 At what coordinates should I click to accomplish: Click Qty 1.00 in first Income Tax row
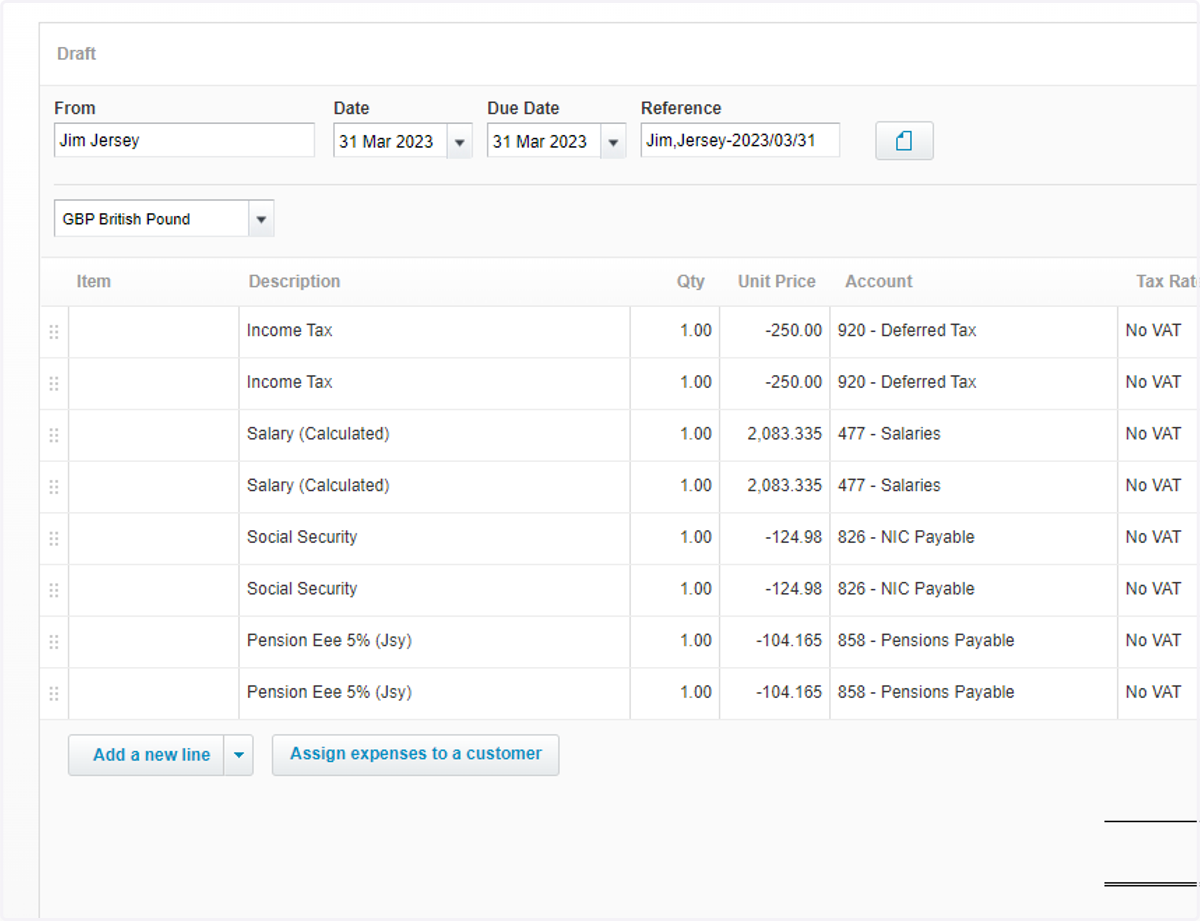click(x=674, y=331)
